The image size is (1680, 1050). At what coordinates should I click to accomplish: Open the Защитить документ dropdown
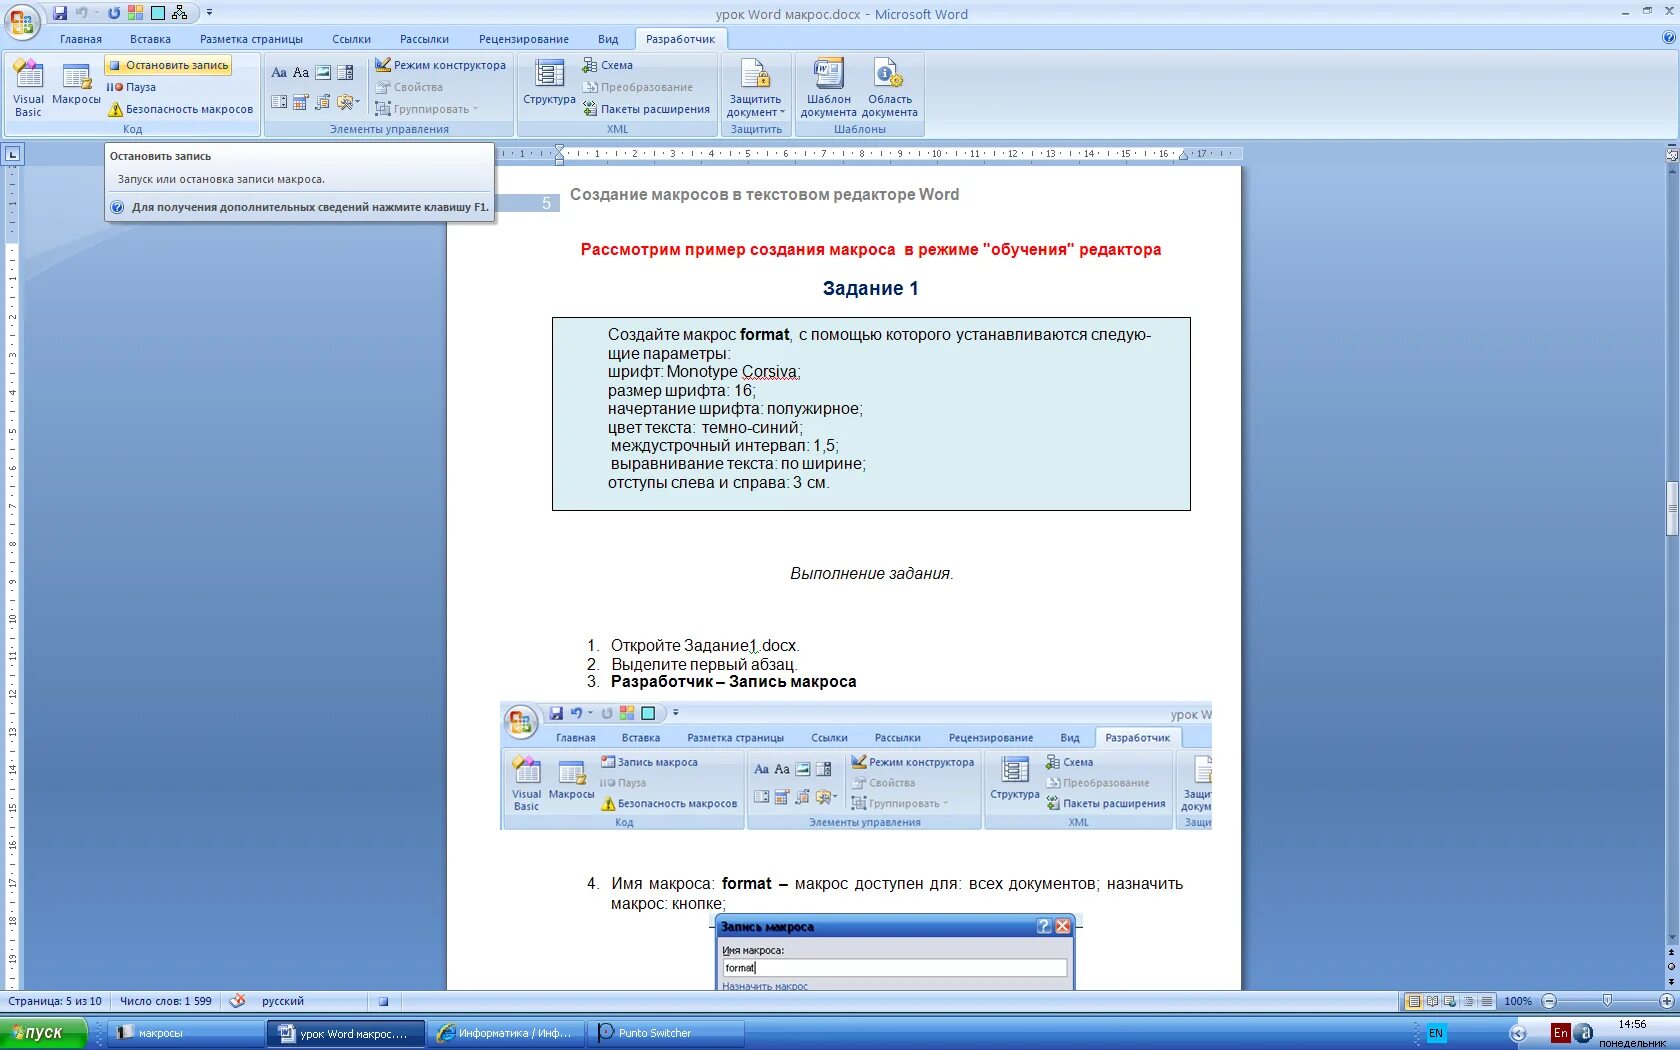pos(755,88)
